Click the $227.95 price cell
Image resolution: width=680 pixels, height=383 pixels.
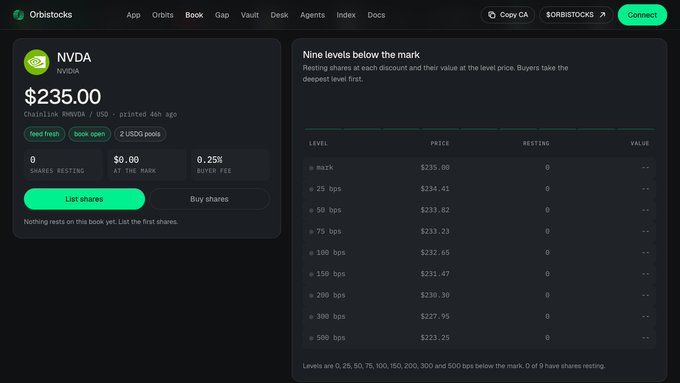point(435,316)
